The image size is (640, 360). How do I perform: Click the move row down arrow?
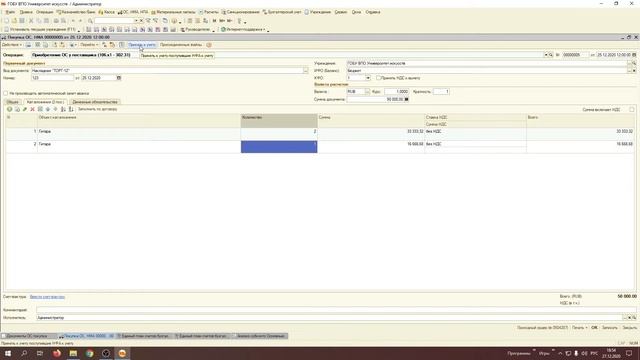click(x=56, y=109)
